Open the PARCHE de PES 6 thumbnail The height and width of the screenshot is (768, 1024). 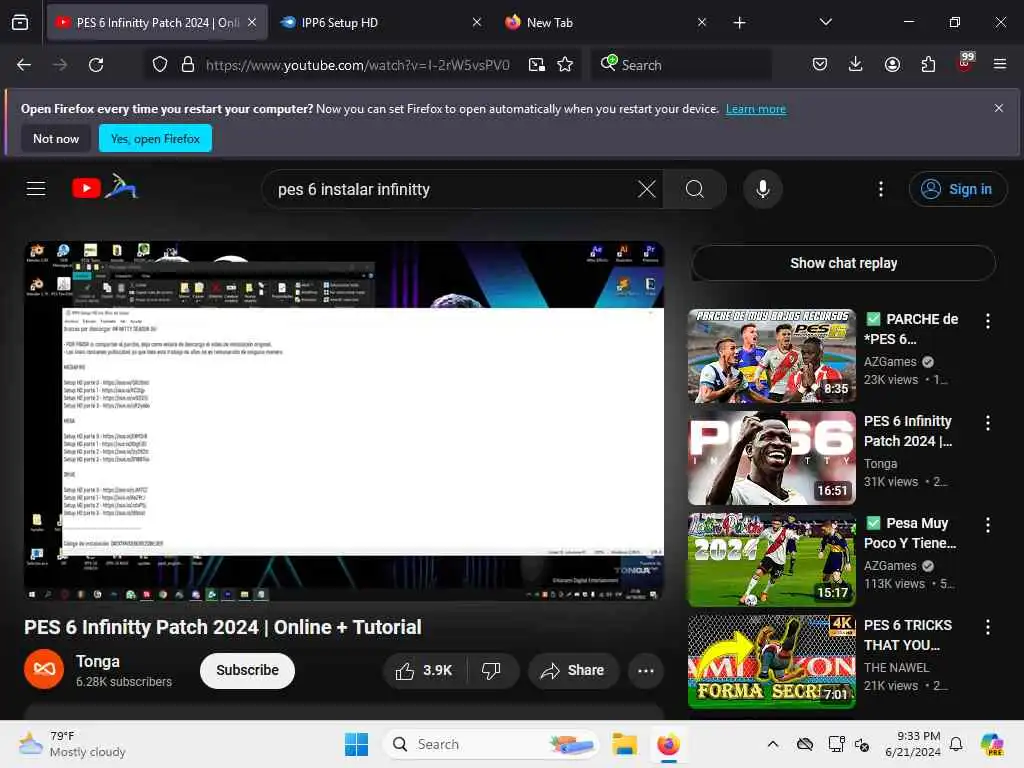tap(772, 356)
